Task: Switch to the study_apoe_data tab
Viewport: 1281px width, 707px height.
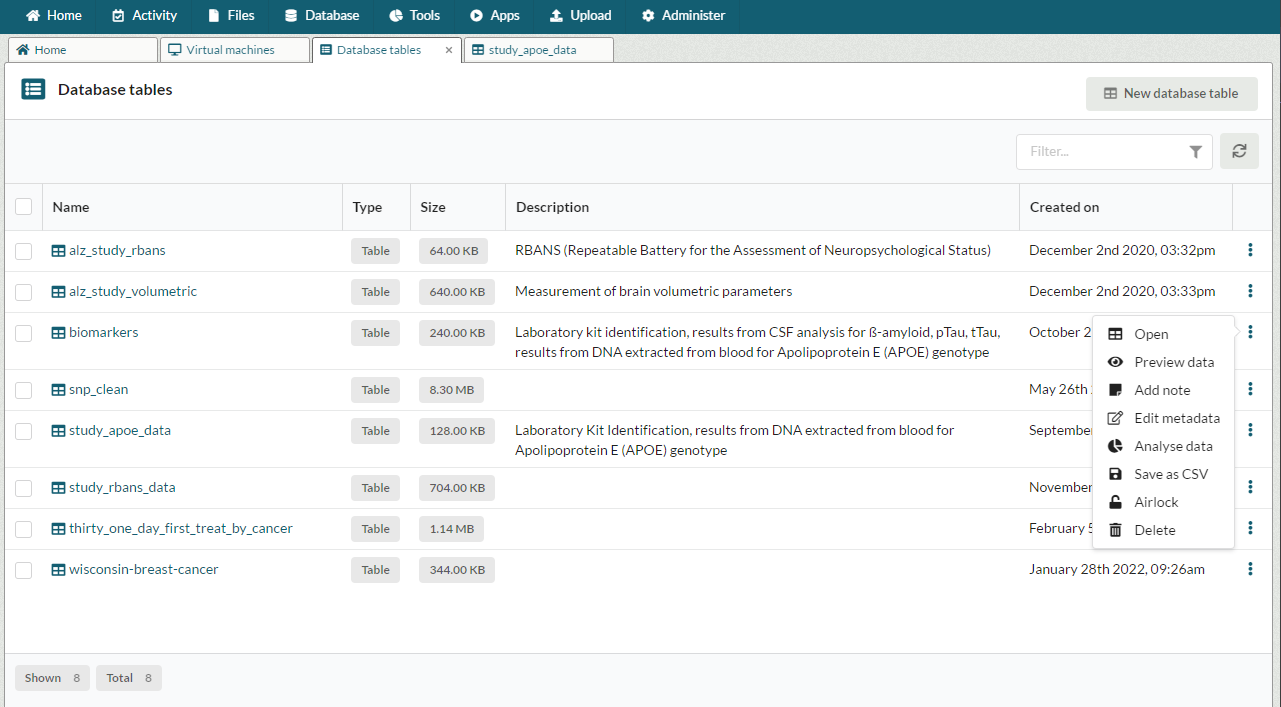Action: tap(531, 50)
